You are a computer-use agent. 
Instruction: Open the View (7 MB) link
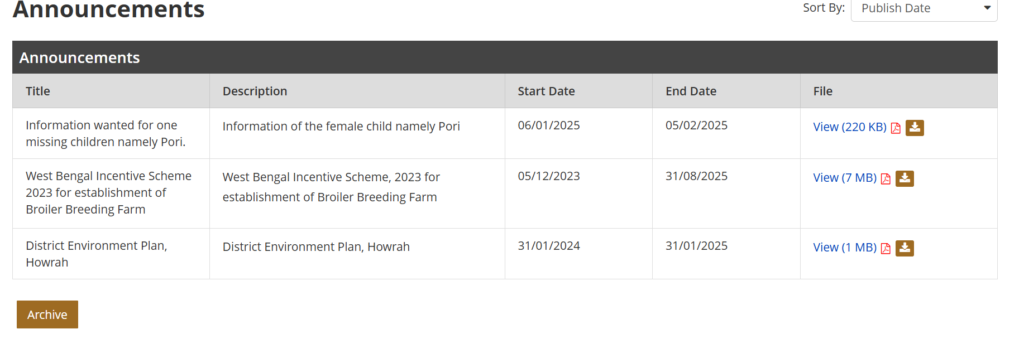[x=844, y=178]
